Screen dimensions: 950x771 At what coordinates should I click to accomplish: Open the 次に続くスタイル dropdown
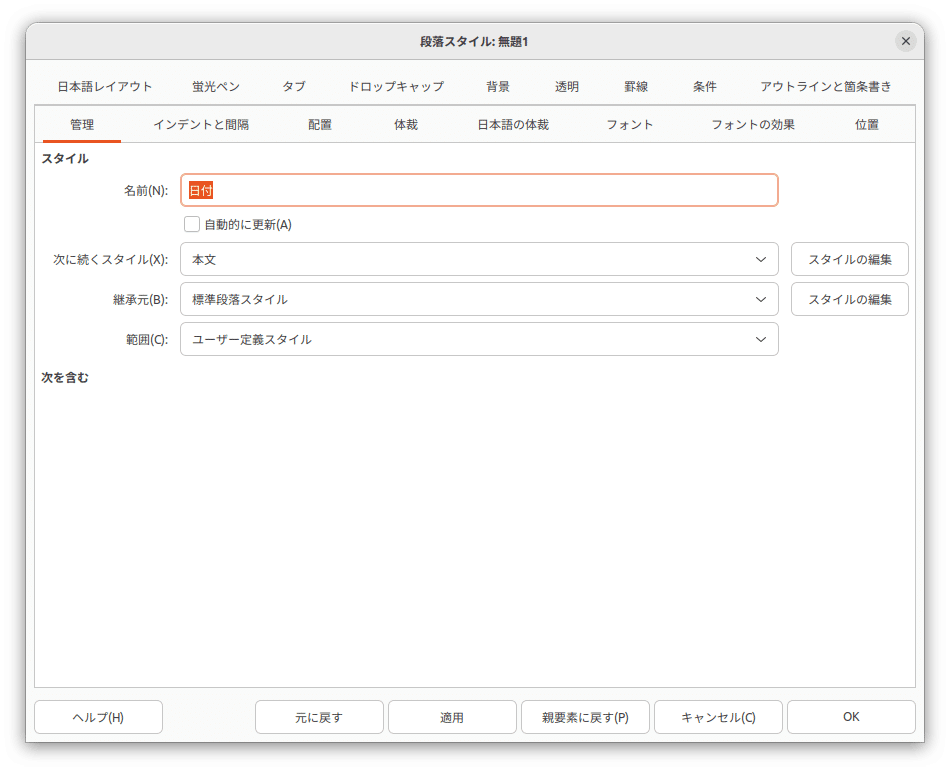coord(479,259)
